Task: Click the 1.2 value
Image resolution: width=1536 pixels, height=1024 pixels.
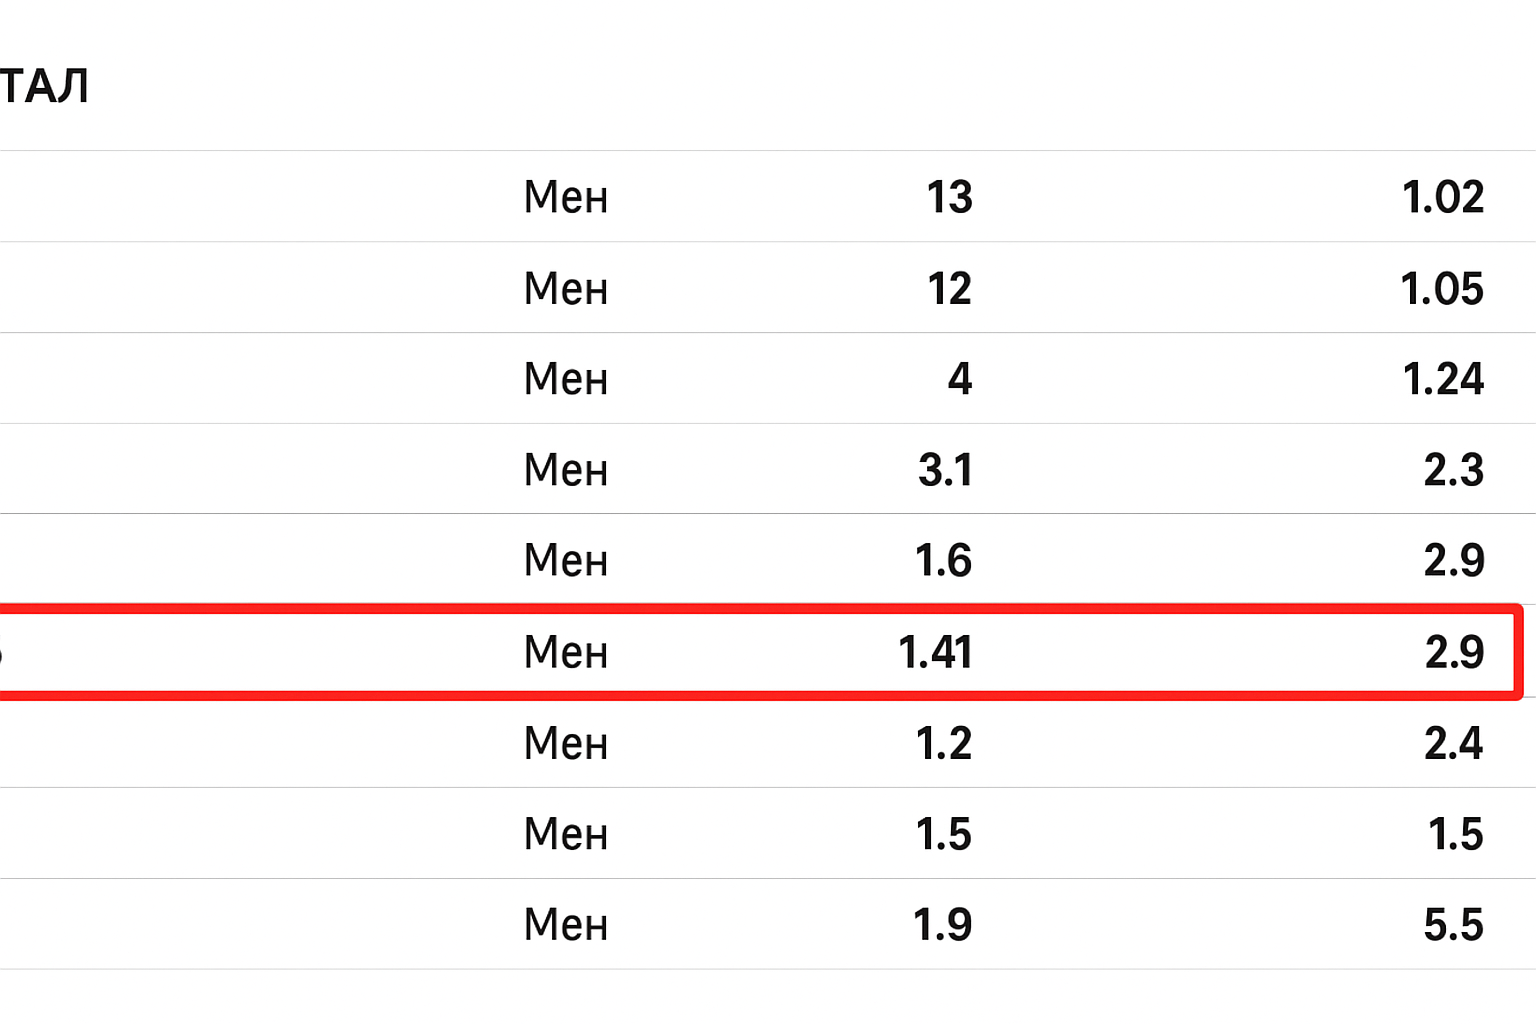Action: tap(943, 743)
